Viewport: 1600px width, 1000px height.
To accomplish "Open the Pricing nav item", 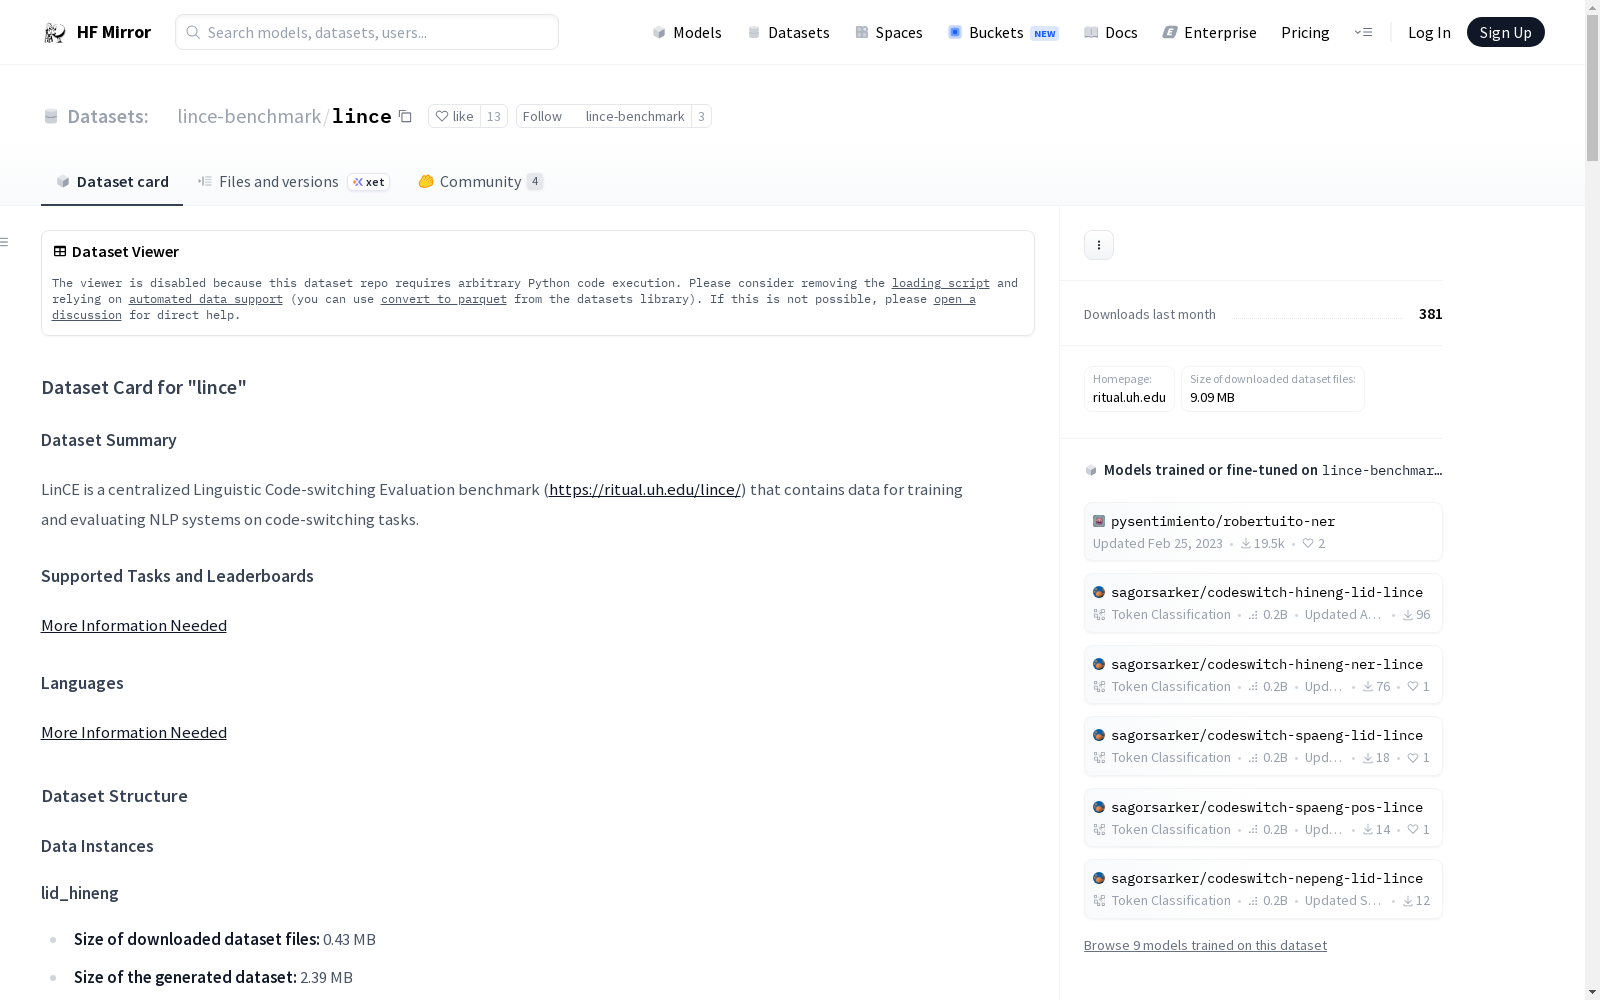I will click(x=1305, y=32).
